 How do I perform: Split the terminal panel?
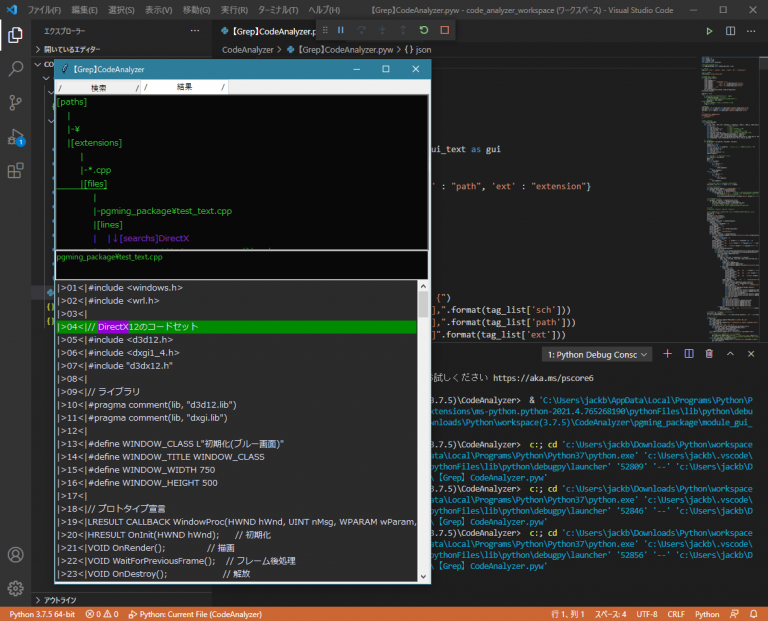point(689,354)
